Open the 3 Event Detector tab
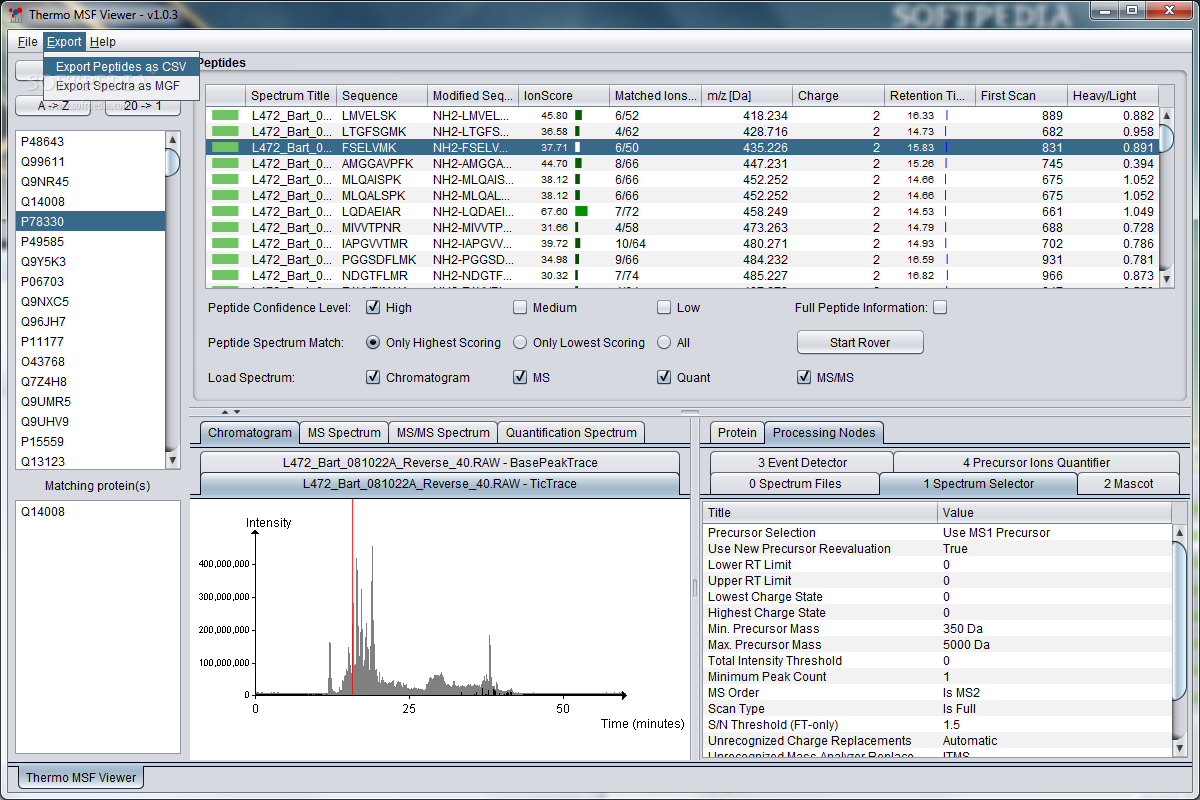1200x800 pixels. (x=802, y=463)
